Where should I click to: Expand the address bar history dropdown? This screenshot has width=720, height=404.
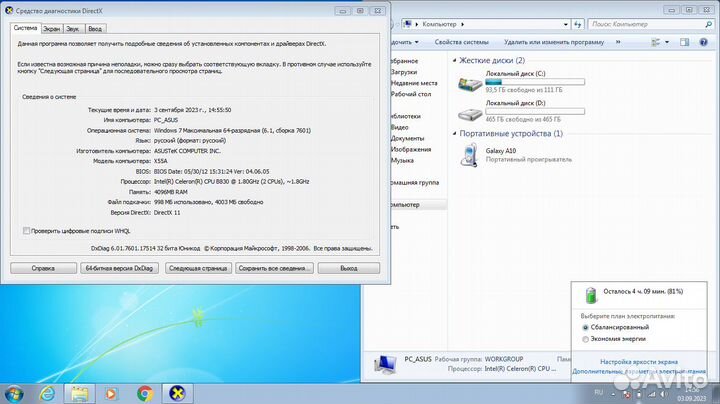[x=566, y=24]
